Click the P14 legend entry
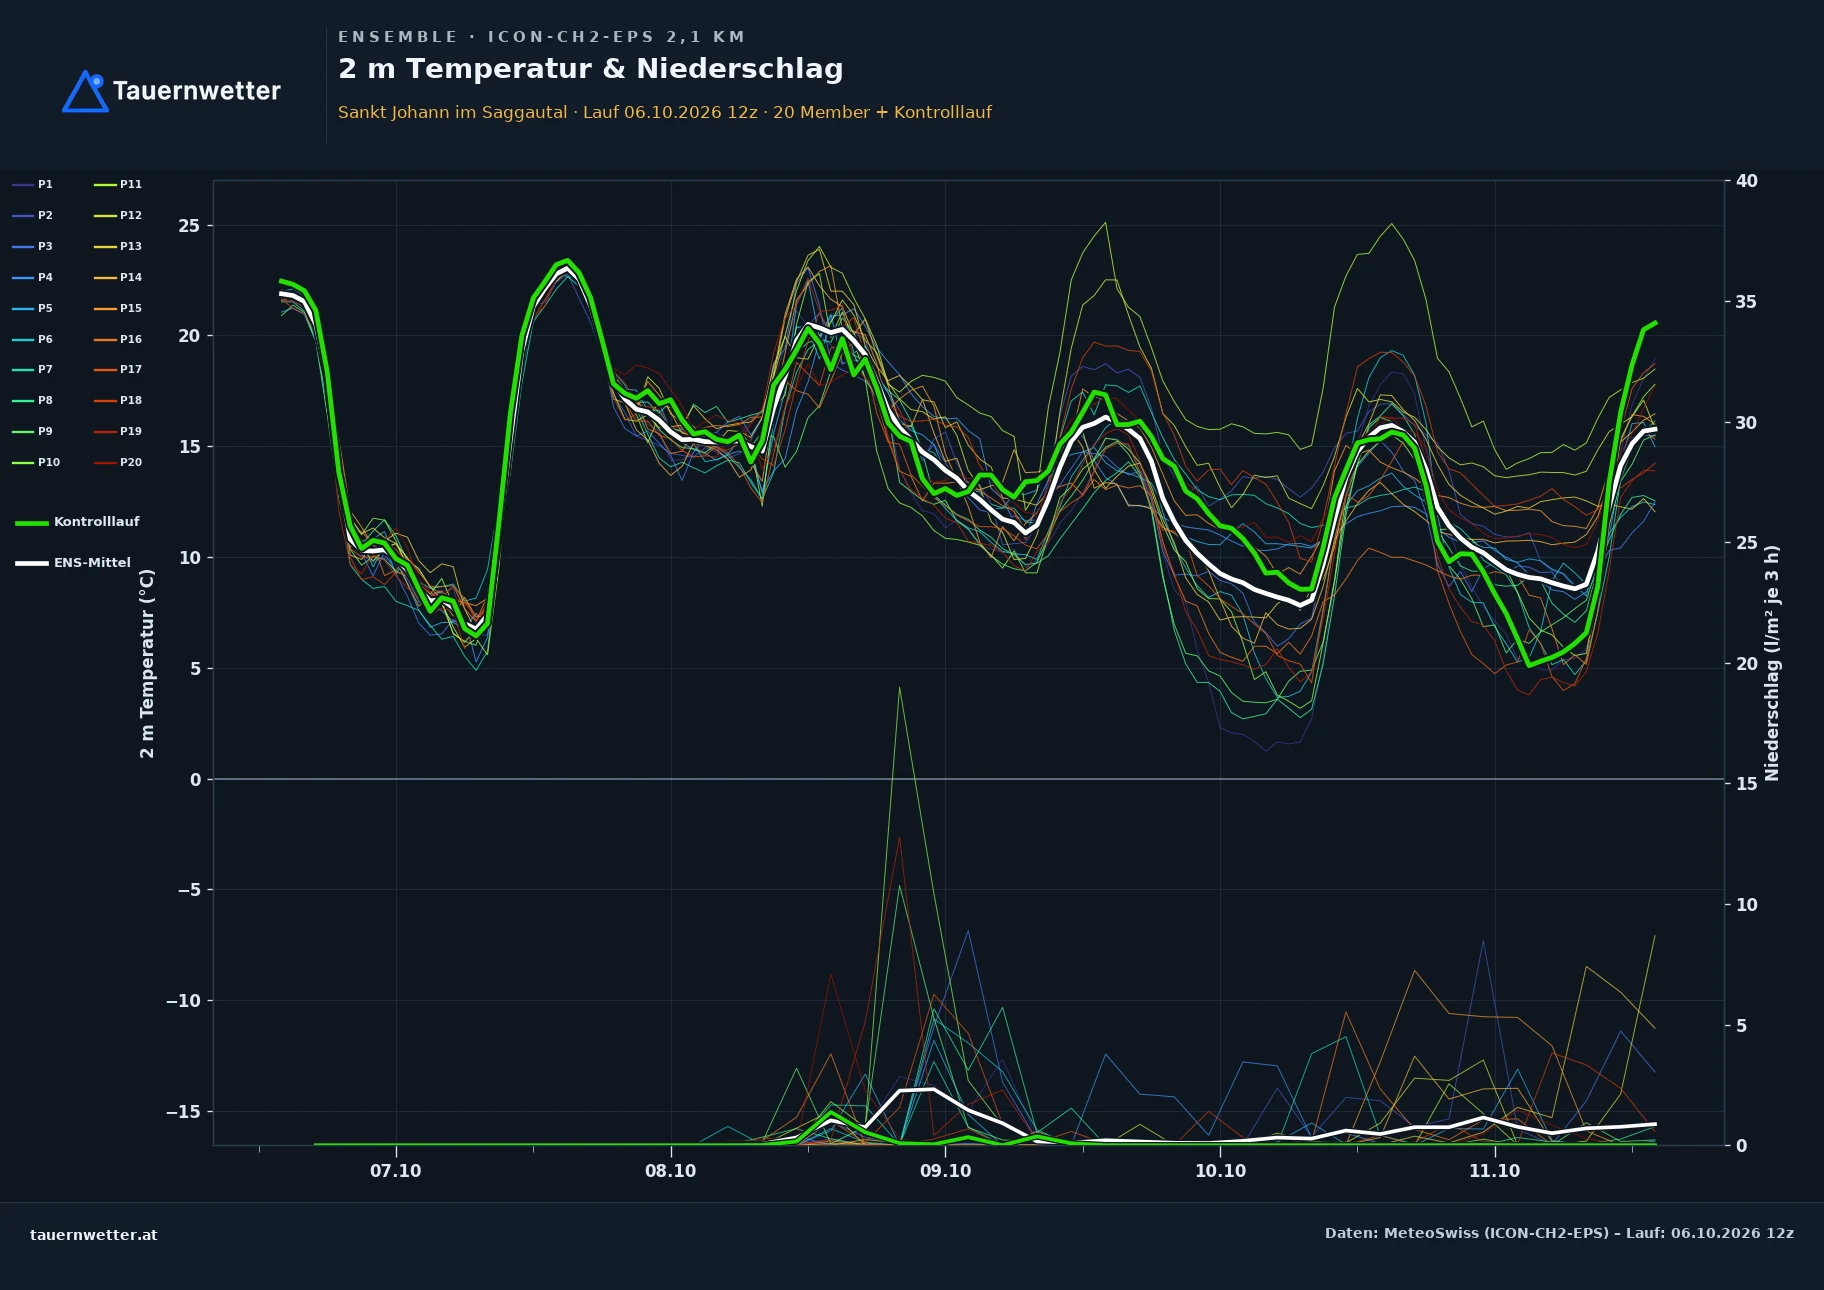 point(118,277)
